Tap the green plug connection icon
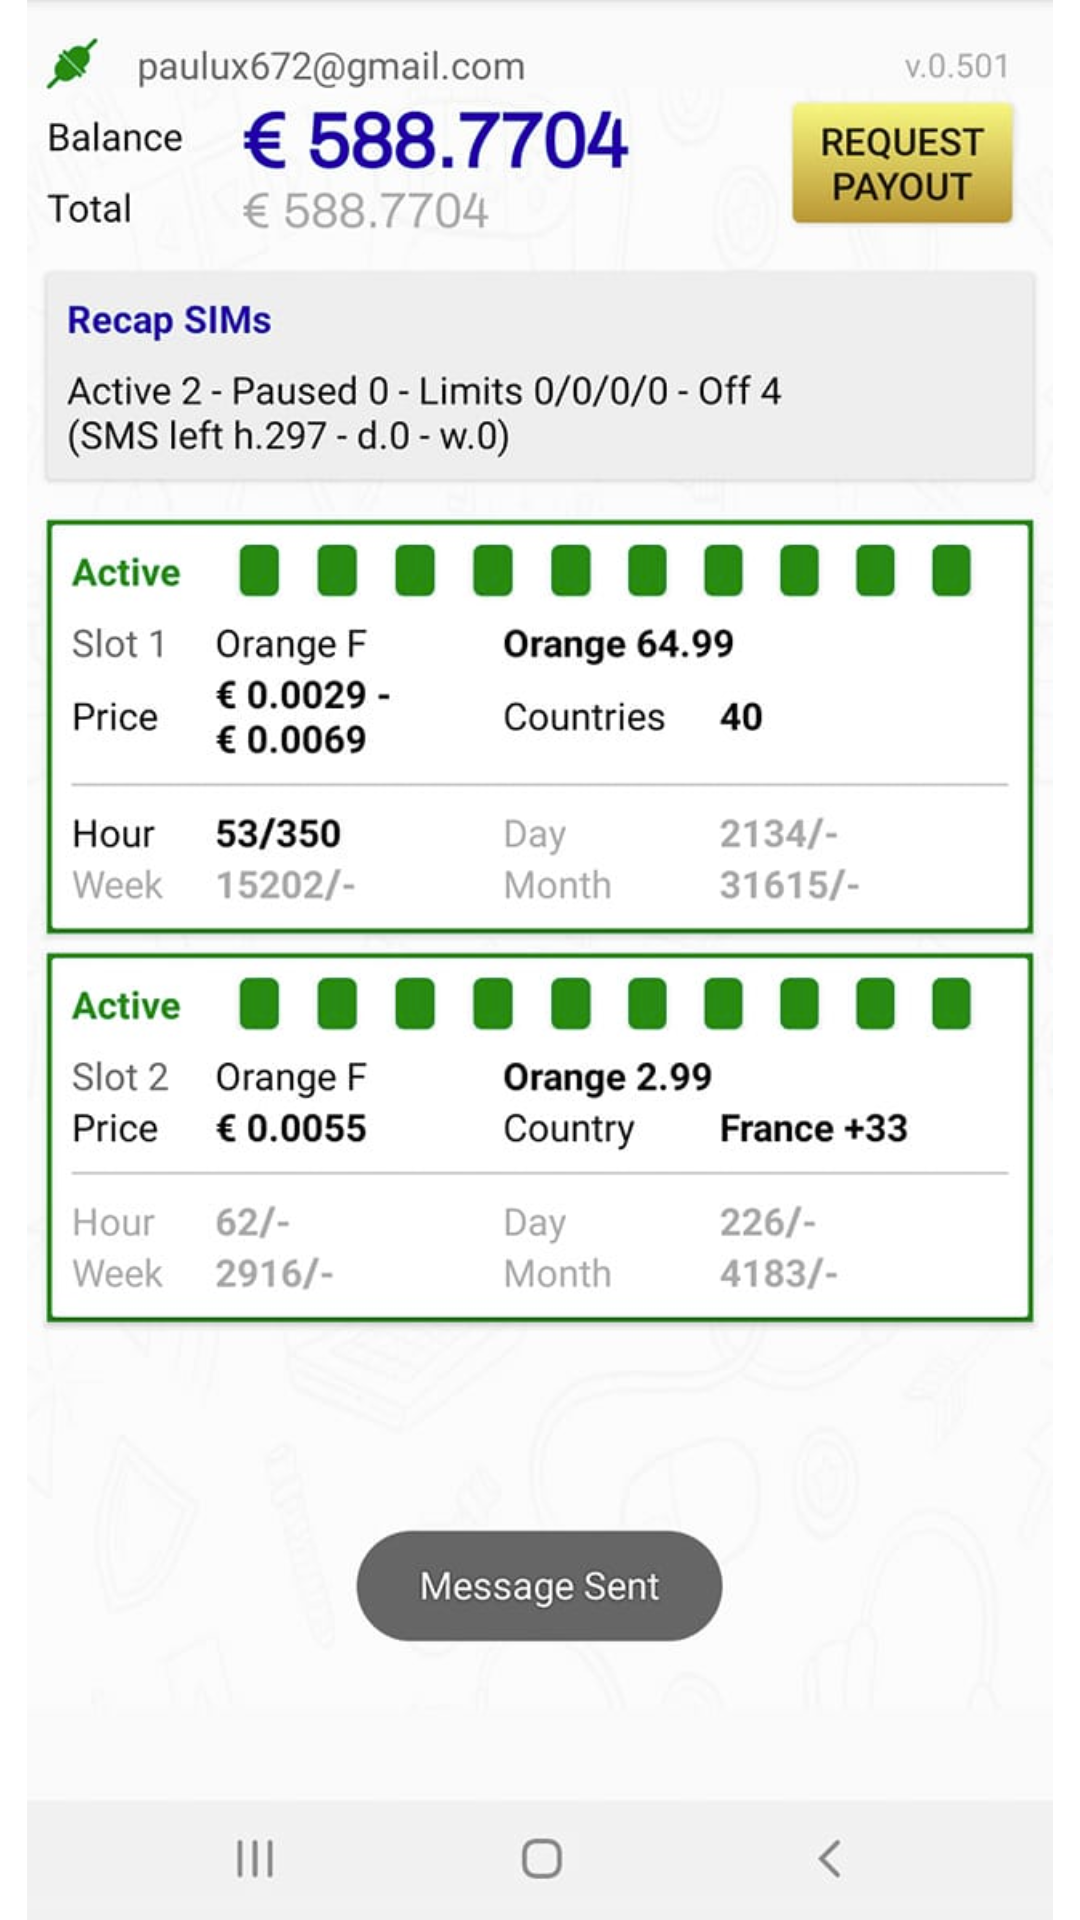Image resolution: width=1080 pixels, height=1920 pixels. [72, 64]
